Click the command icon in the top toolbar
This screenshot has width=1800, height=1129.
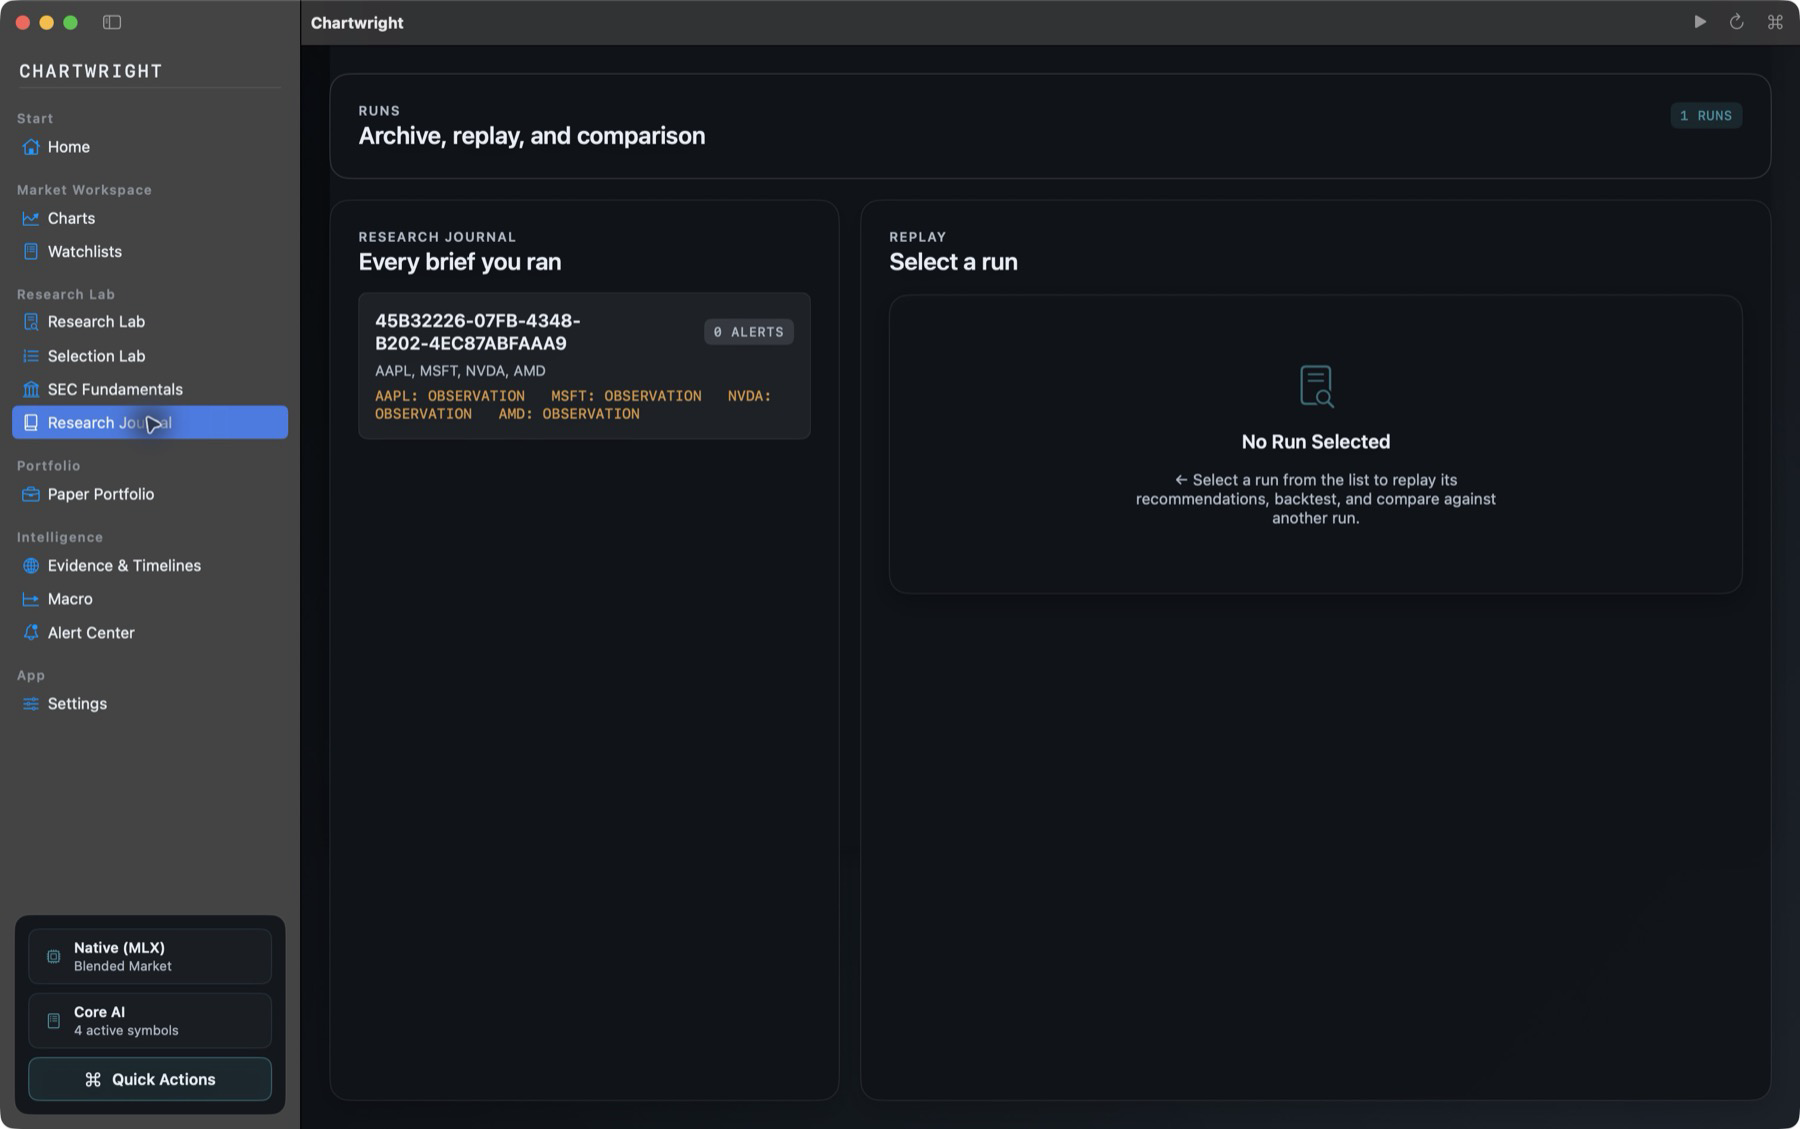[x=1775, y=22]
